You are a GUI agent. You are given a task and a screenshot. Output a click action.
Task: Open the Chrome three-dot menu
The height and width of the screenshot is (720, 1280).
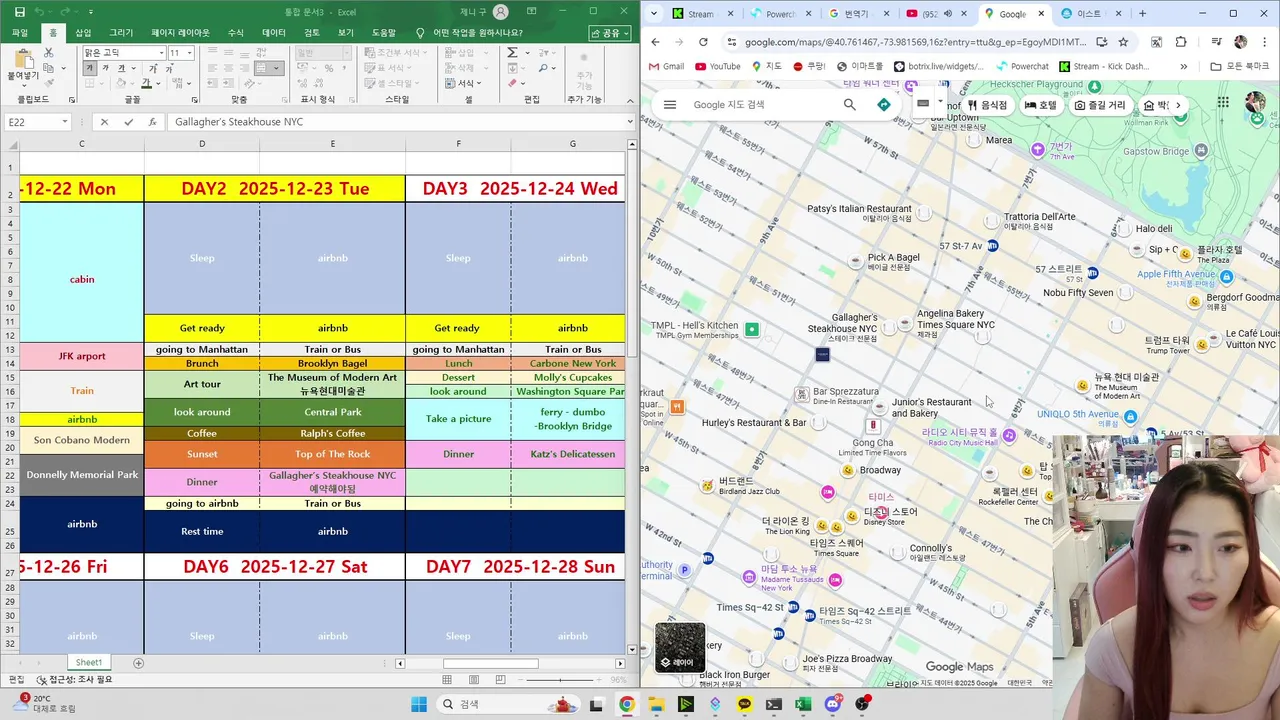click(x=1264, y=42)
